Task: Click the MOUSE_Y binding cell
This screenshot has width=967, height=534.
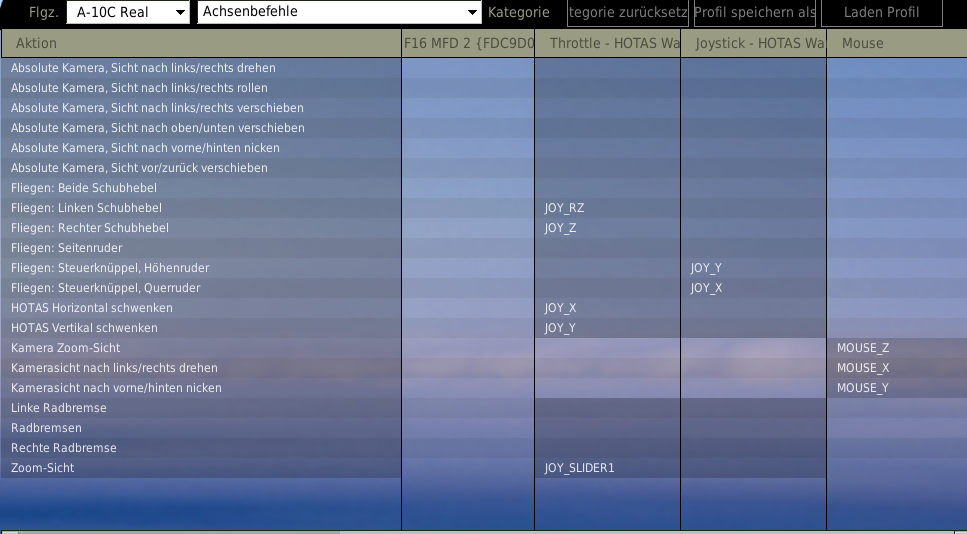Action: [x=897, y=388]
